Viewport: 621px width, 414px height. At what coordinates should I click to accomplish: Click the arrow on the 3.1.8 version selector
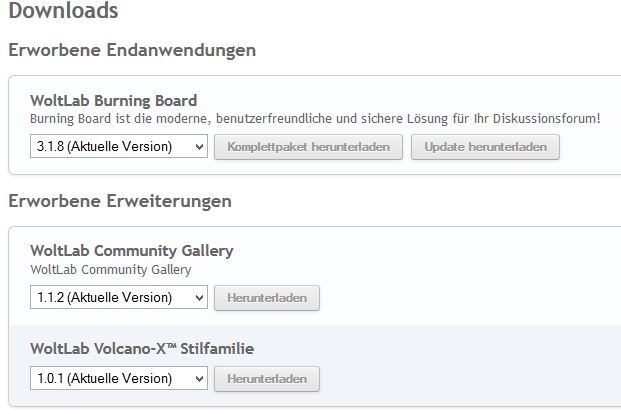(198, 147)
